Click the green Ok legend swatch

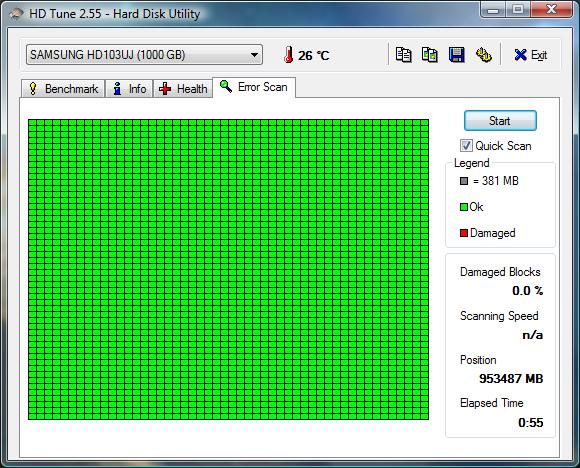point(464,207)
